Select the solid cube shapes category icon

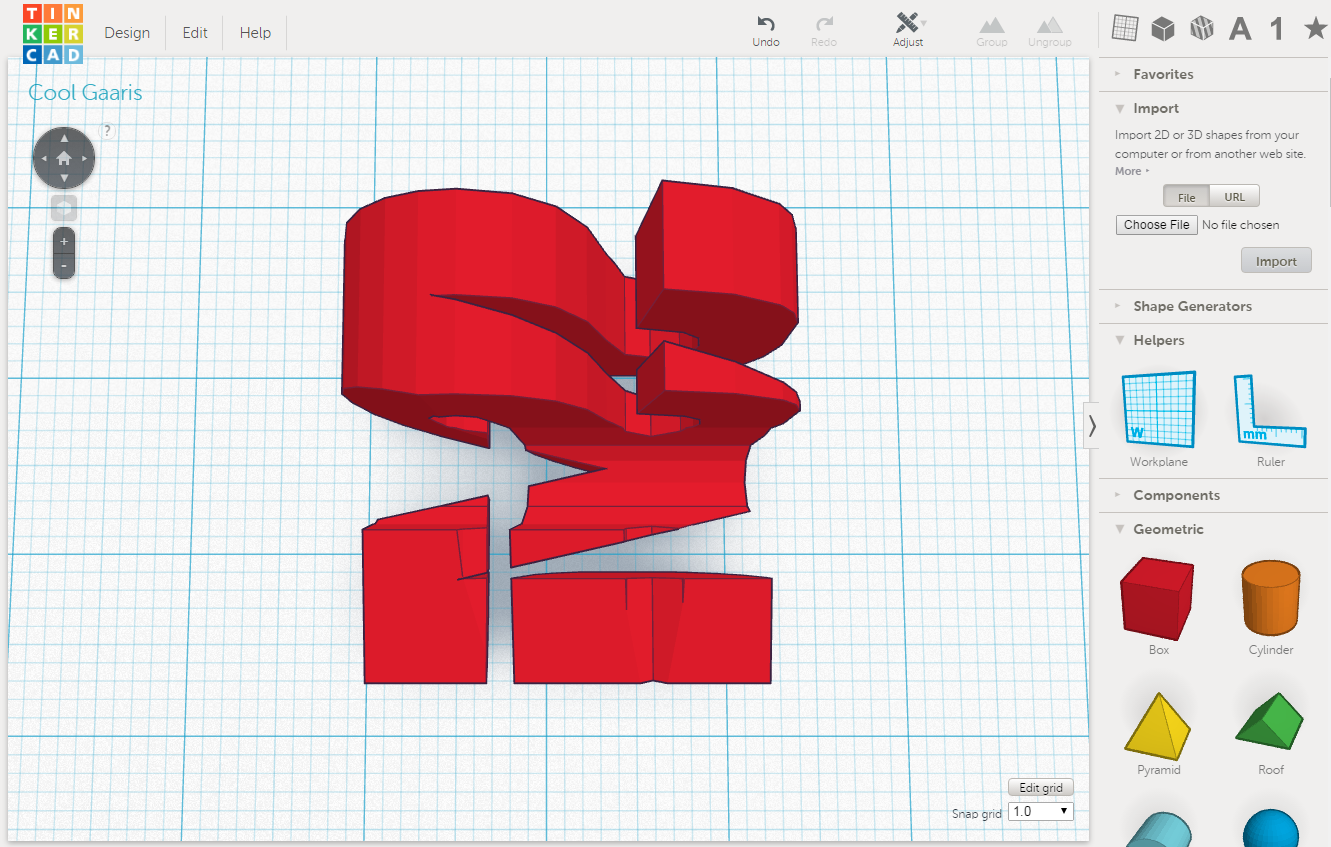(x=1163, y=28)
